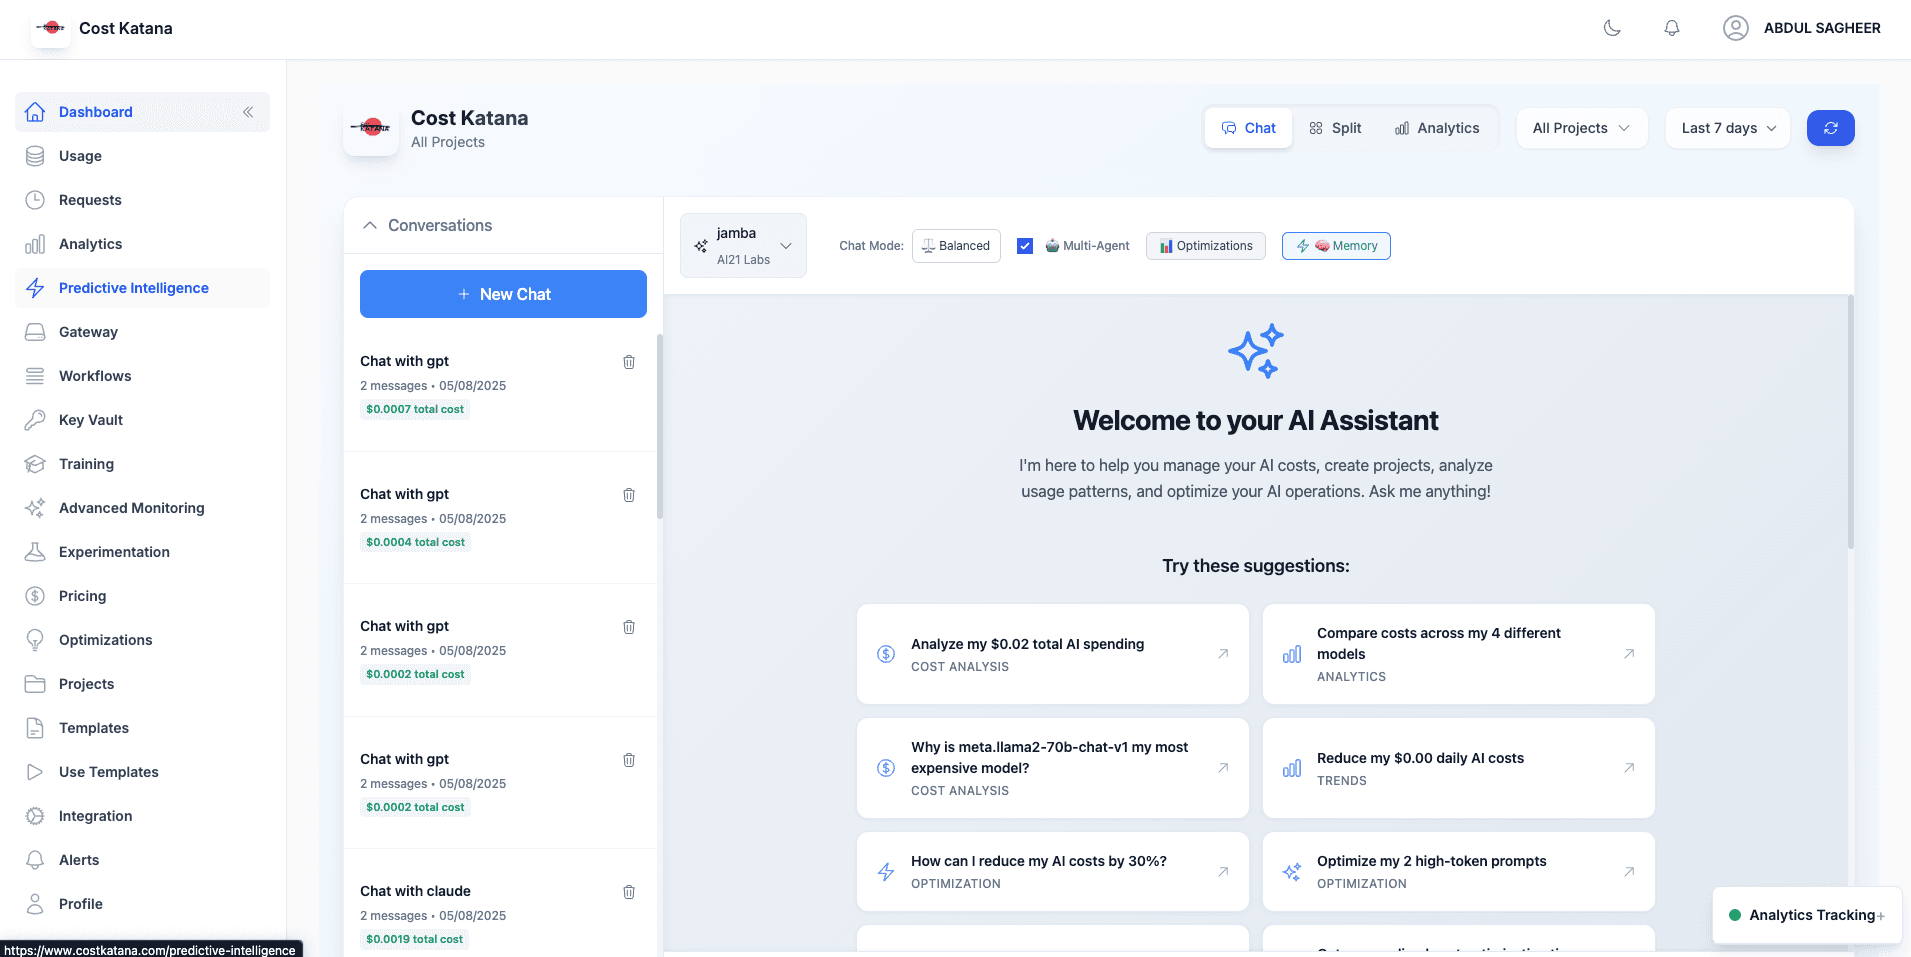Expand the All Projects dropdown
The image size is (1911, 957).
tap(1581, 128)
